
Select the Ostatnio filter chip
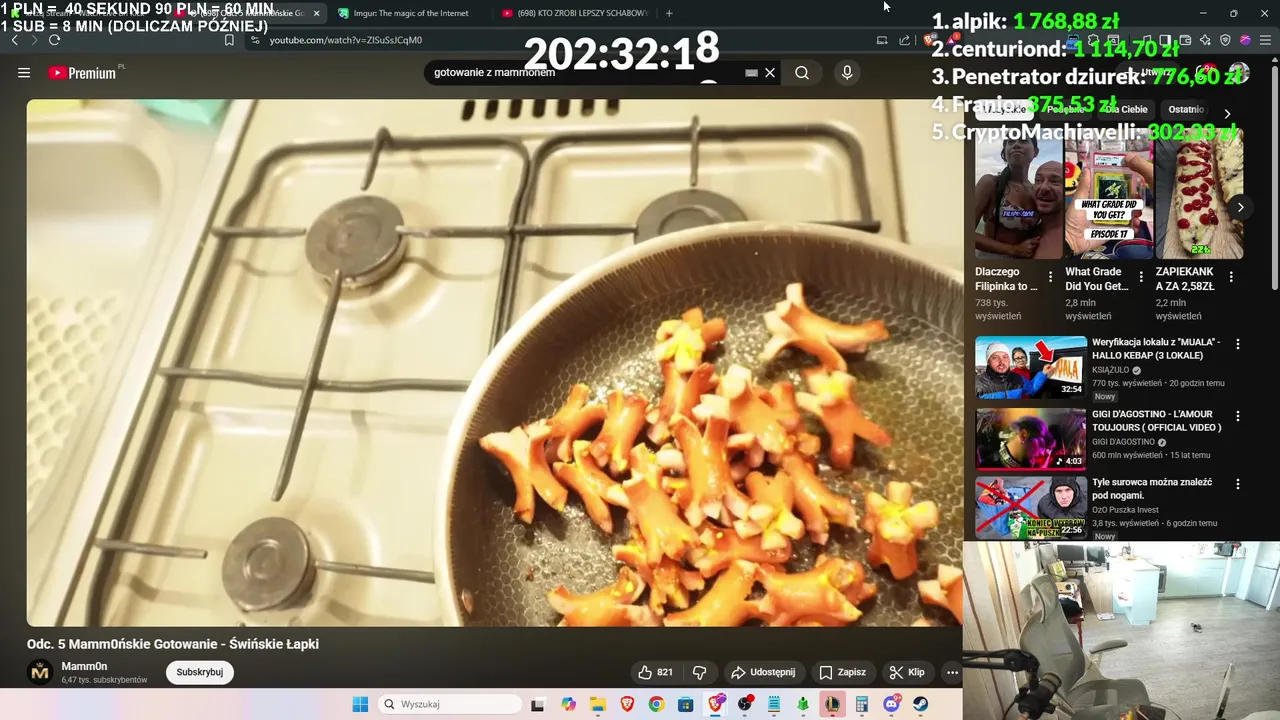(1186, 110)
